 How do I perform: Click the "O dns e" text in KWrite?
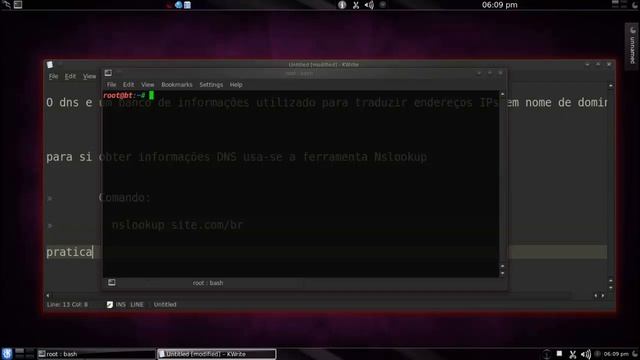(x=69, y=102)
